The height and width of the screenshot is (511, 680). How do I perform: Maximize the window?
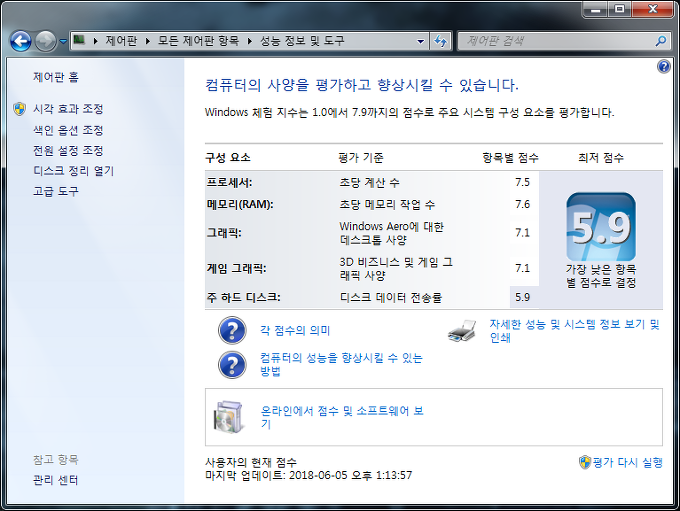pyautogui.click(x=620, y=9)
